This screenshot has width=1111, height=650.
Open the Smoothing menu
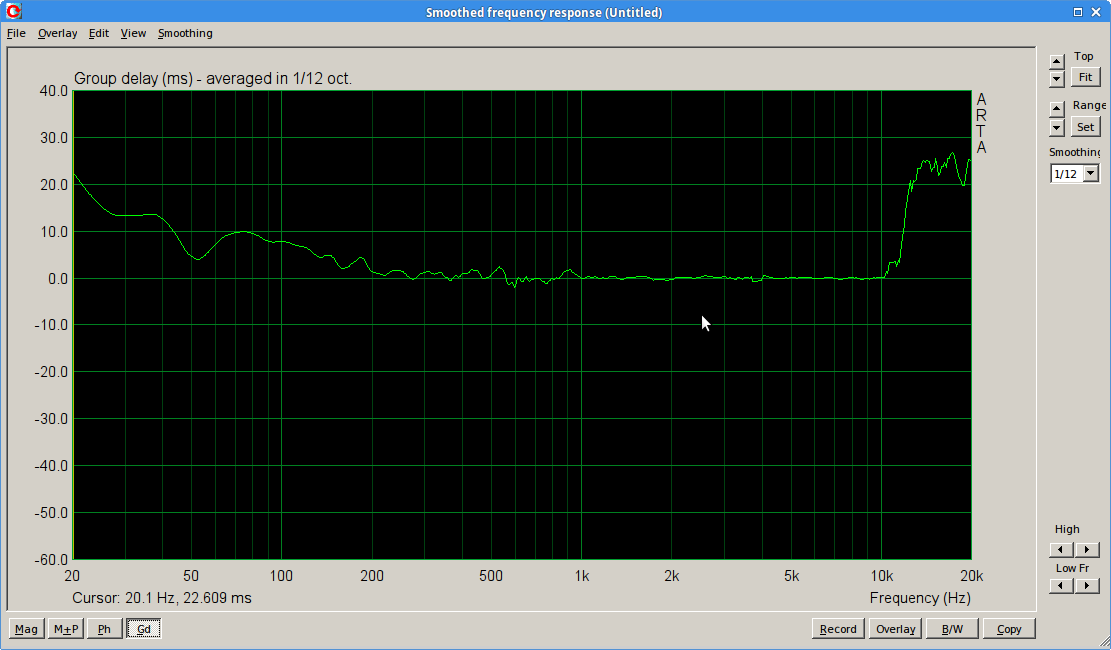tap(185, 33)
